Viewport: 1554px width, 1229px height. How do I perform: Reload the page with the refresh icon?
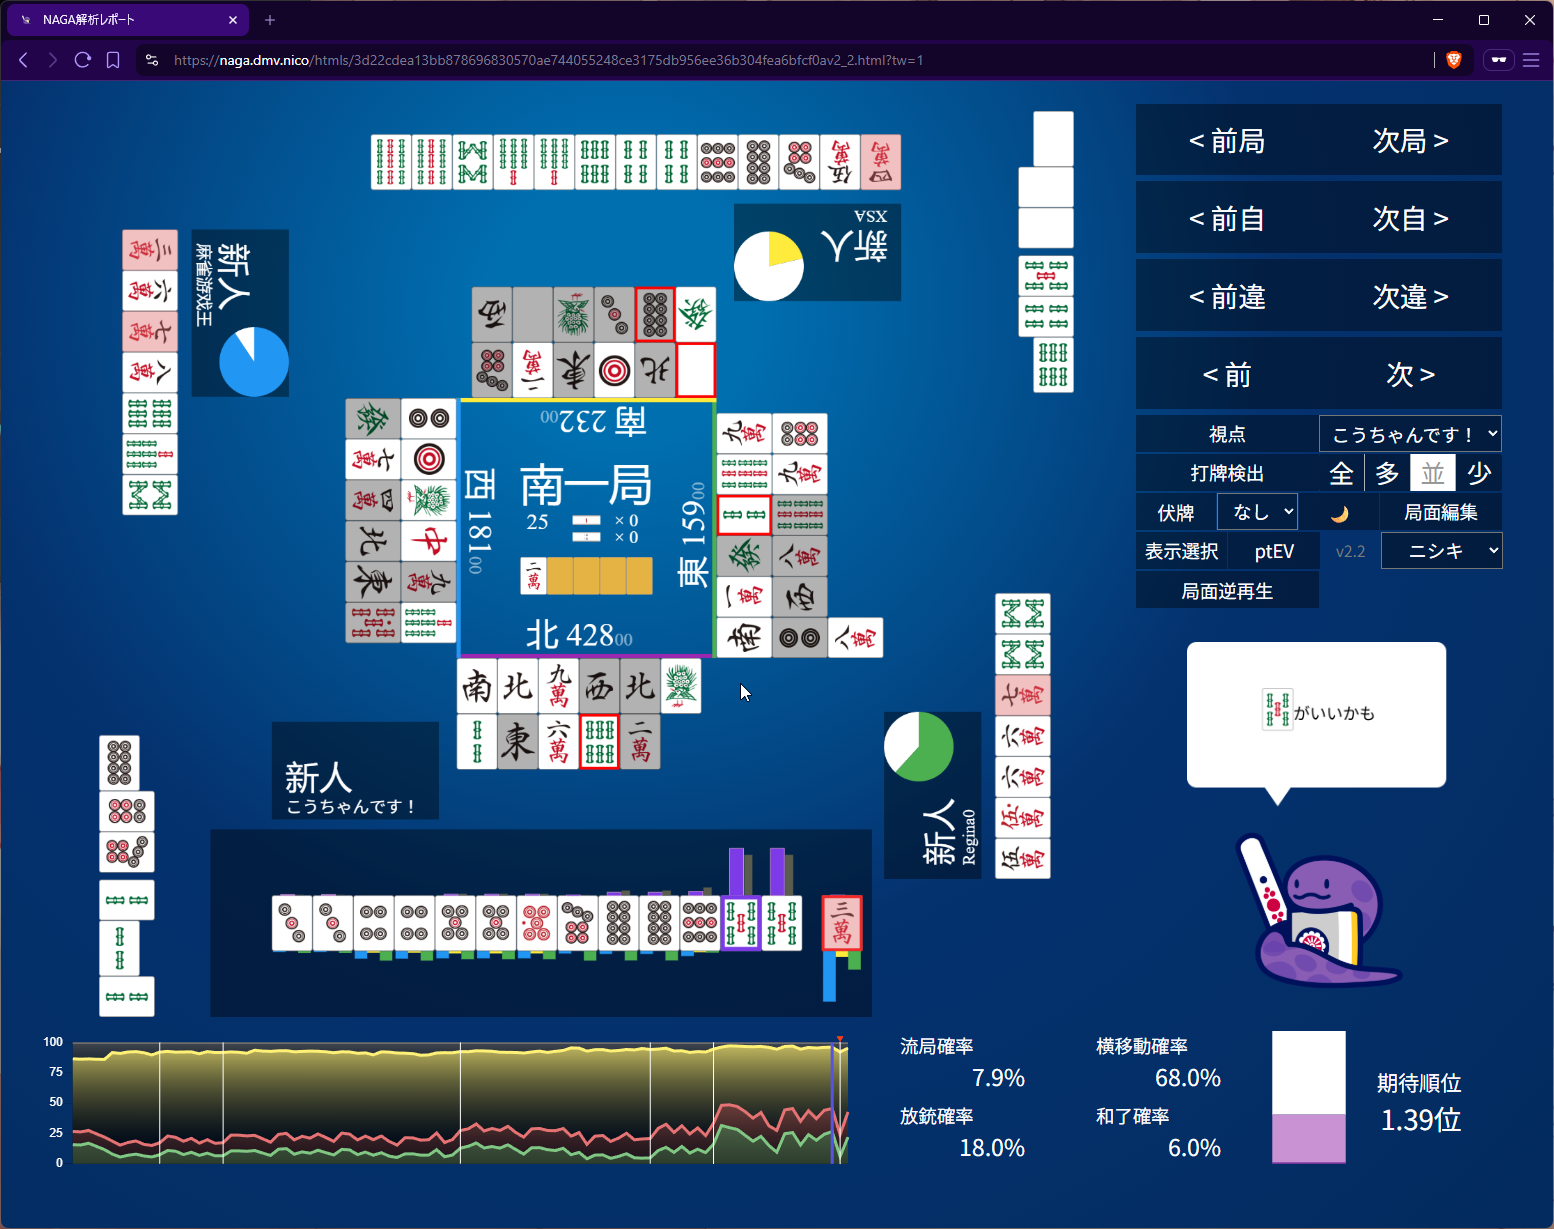pyautogui.click(x=83, y=60)
